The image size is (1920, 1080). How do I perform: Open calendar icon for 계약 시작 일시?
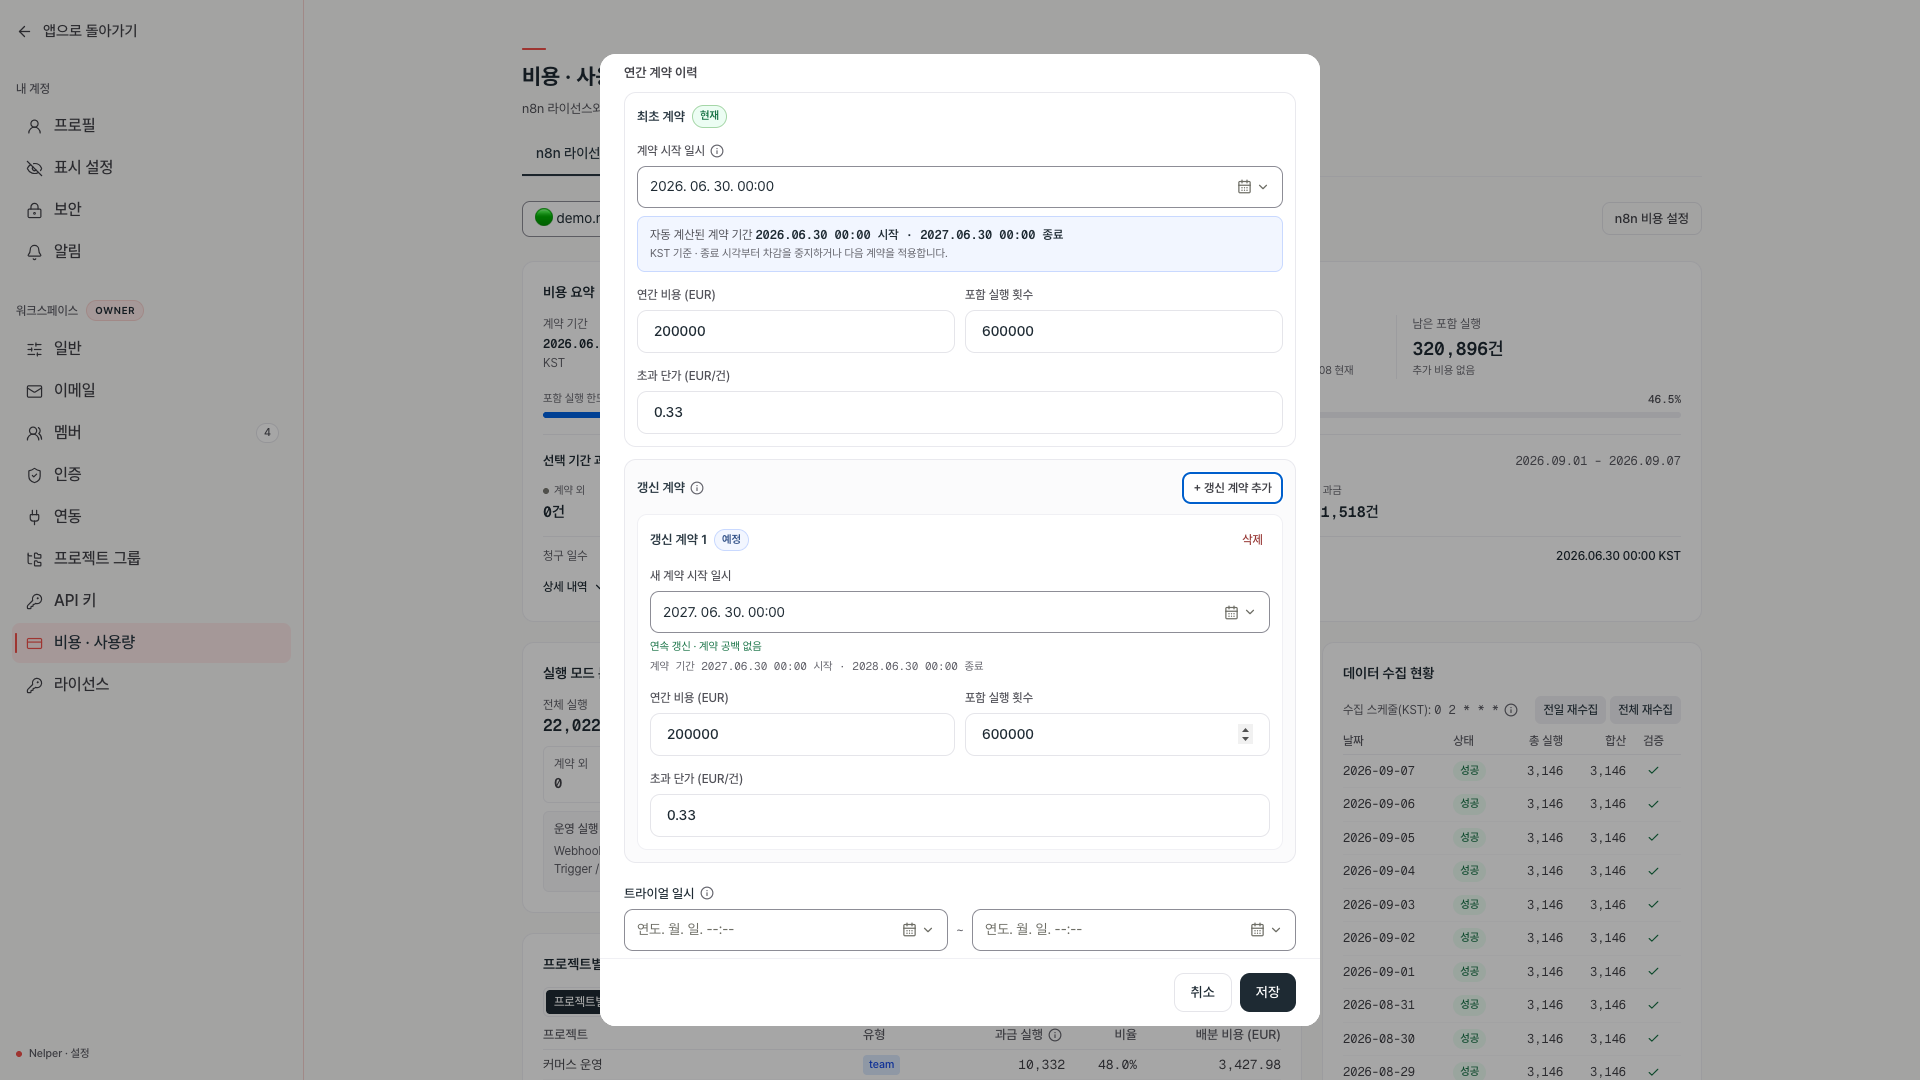pyautogui.click(x=1244, y=187)
